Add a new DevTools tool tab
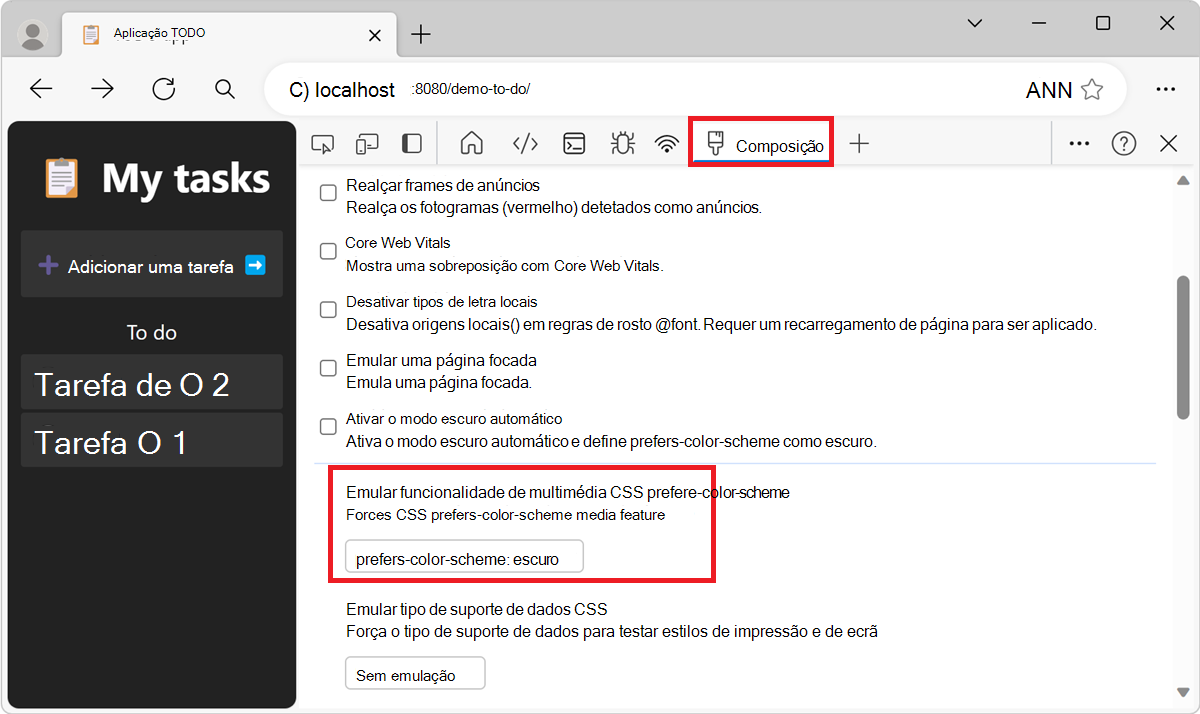Image resolution: width=1200 pixels, height=714 pixels. point(858,143)
